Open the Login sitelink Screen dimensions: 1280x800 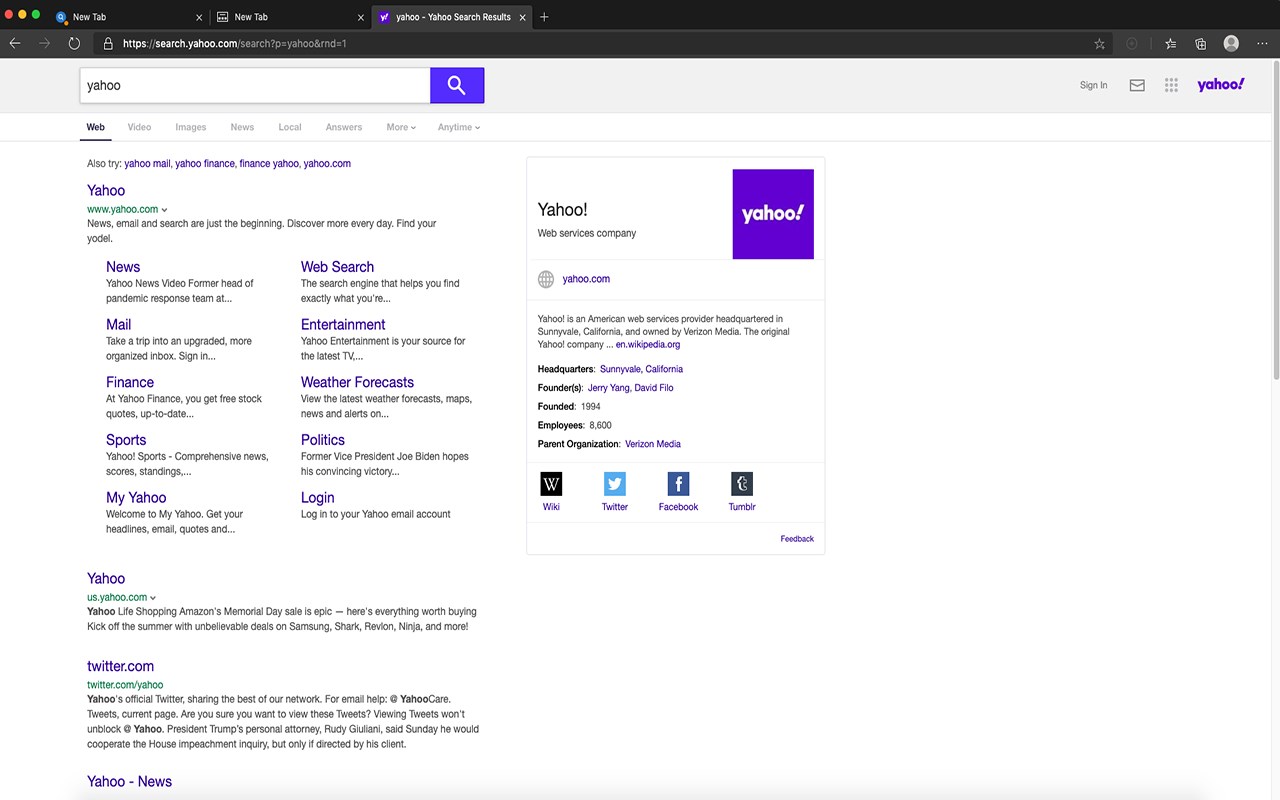(318, 498)
